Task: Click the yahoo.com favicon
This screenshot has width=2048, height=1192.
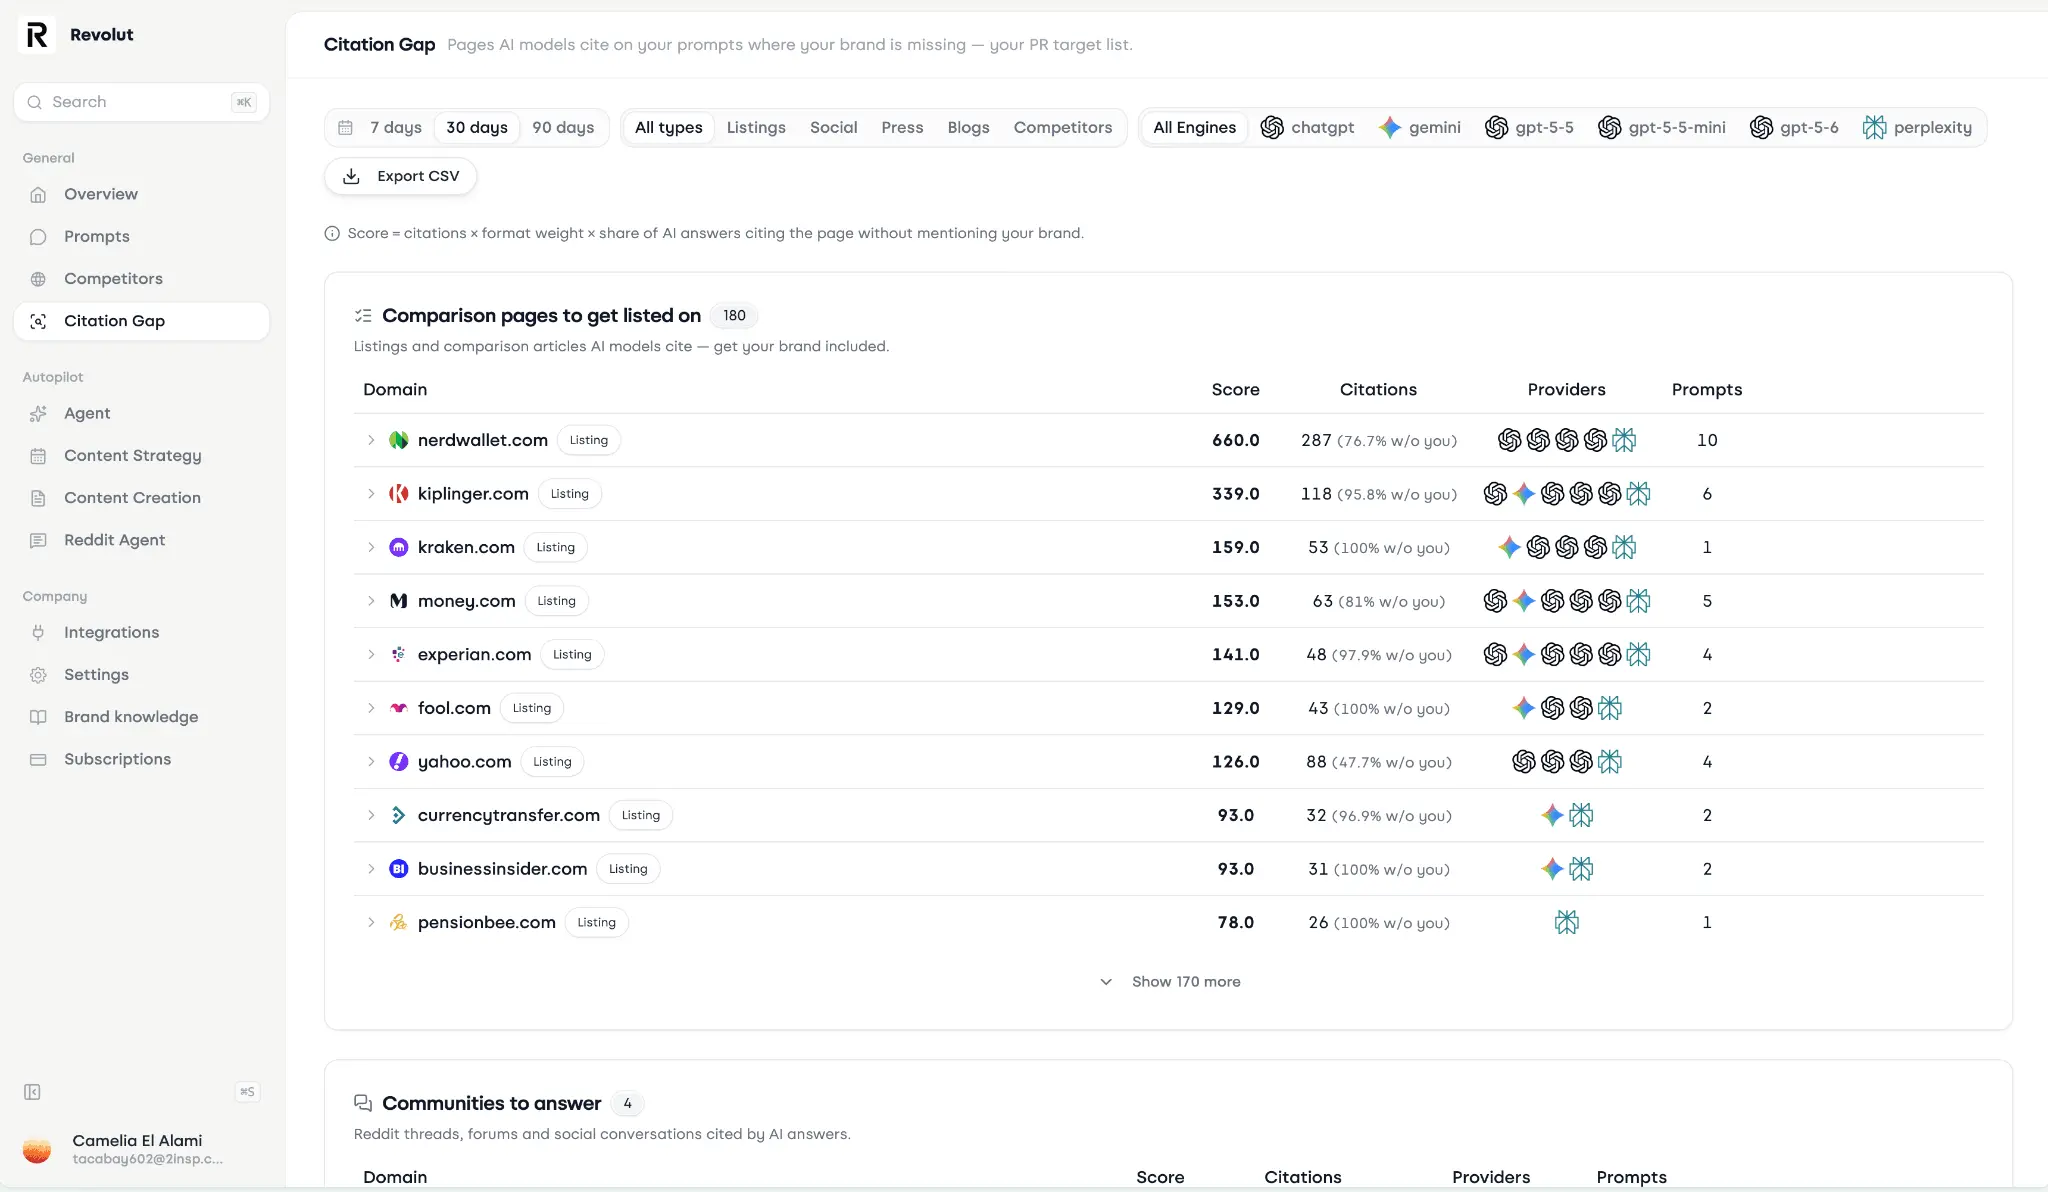Action: coord(399,762)
